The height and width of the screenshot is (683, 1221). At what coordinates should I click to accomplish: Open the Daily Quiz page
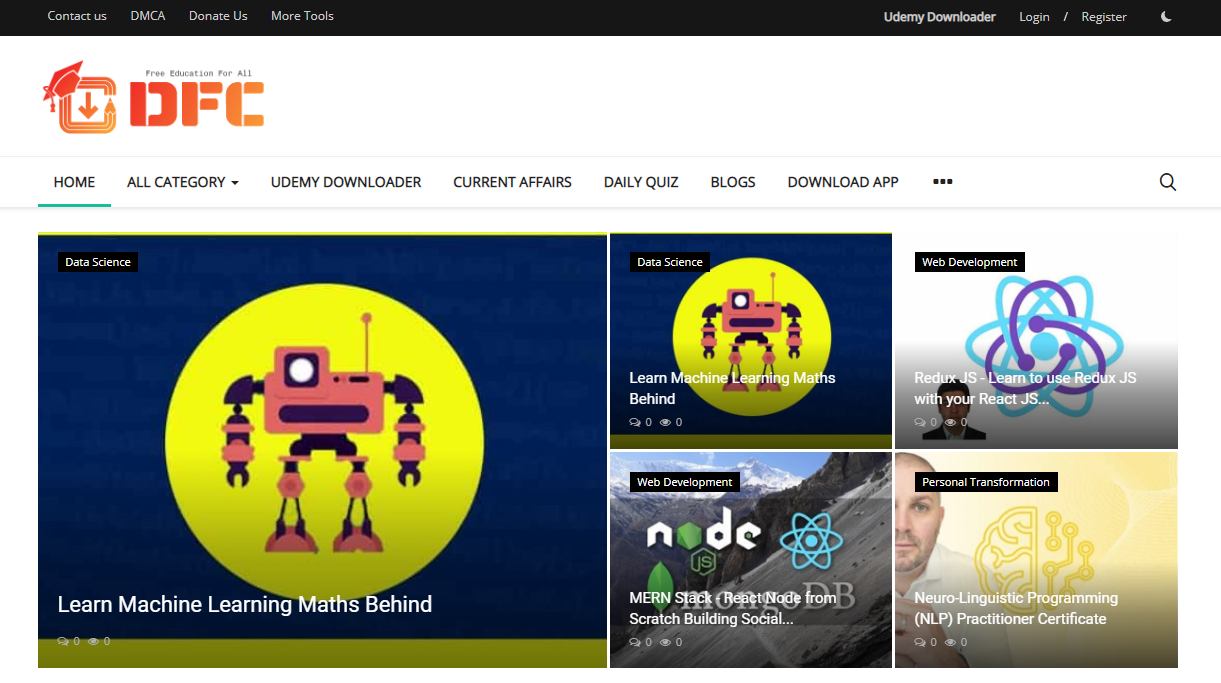(641, 182)
